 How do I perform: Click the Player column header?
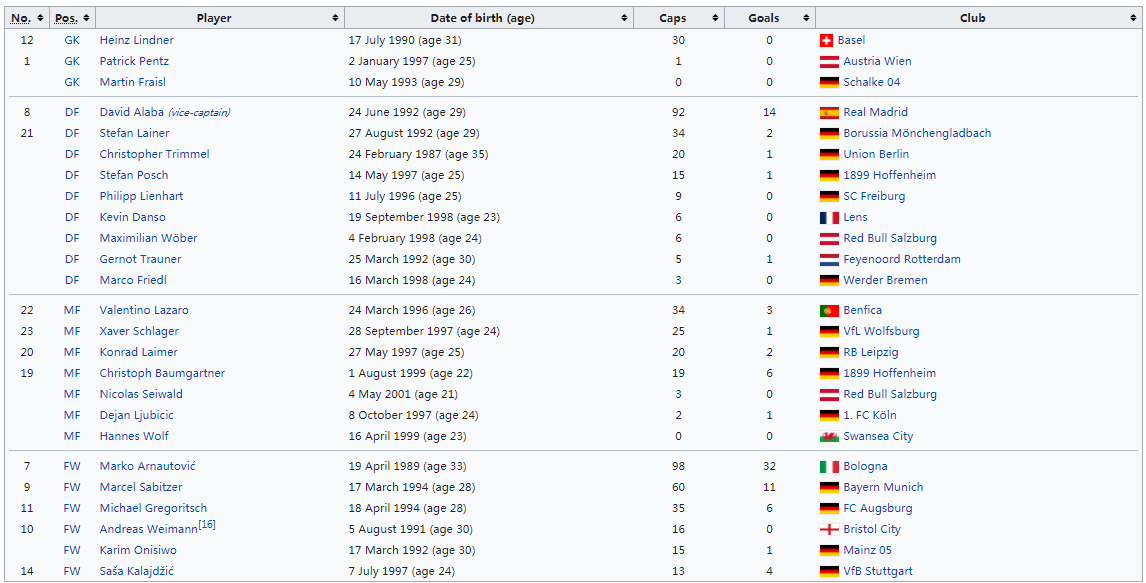click(214, 18)
